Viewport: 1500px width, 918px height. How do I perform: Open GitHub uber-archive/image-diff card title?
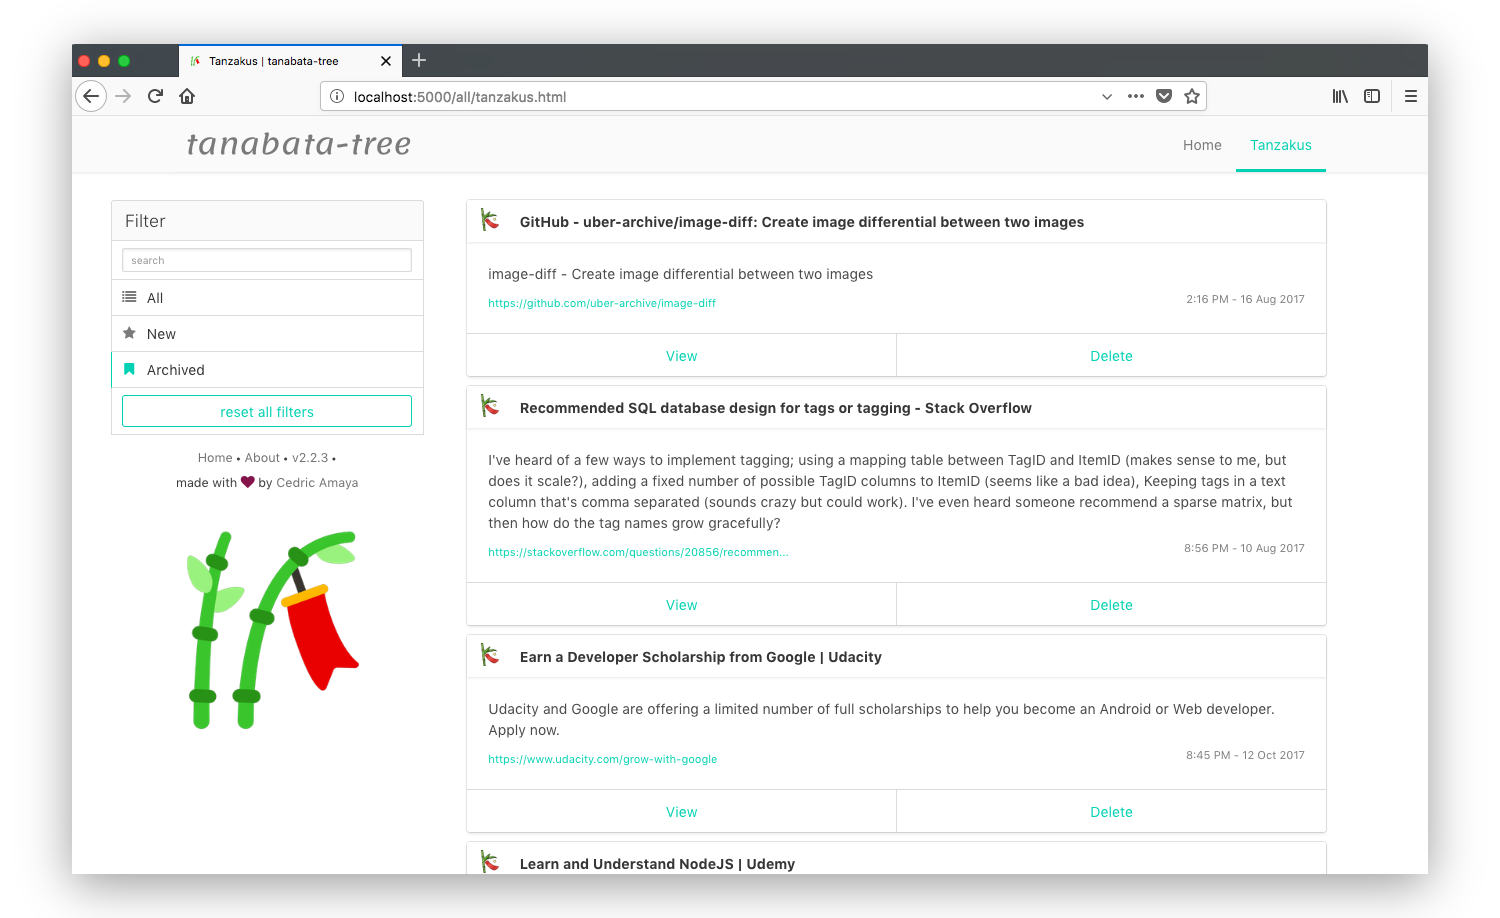pyautogui.click(x=802, y=222)
